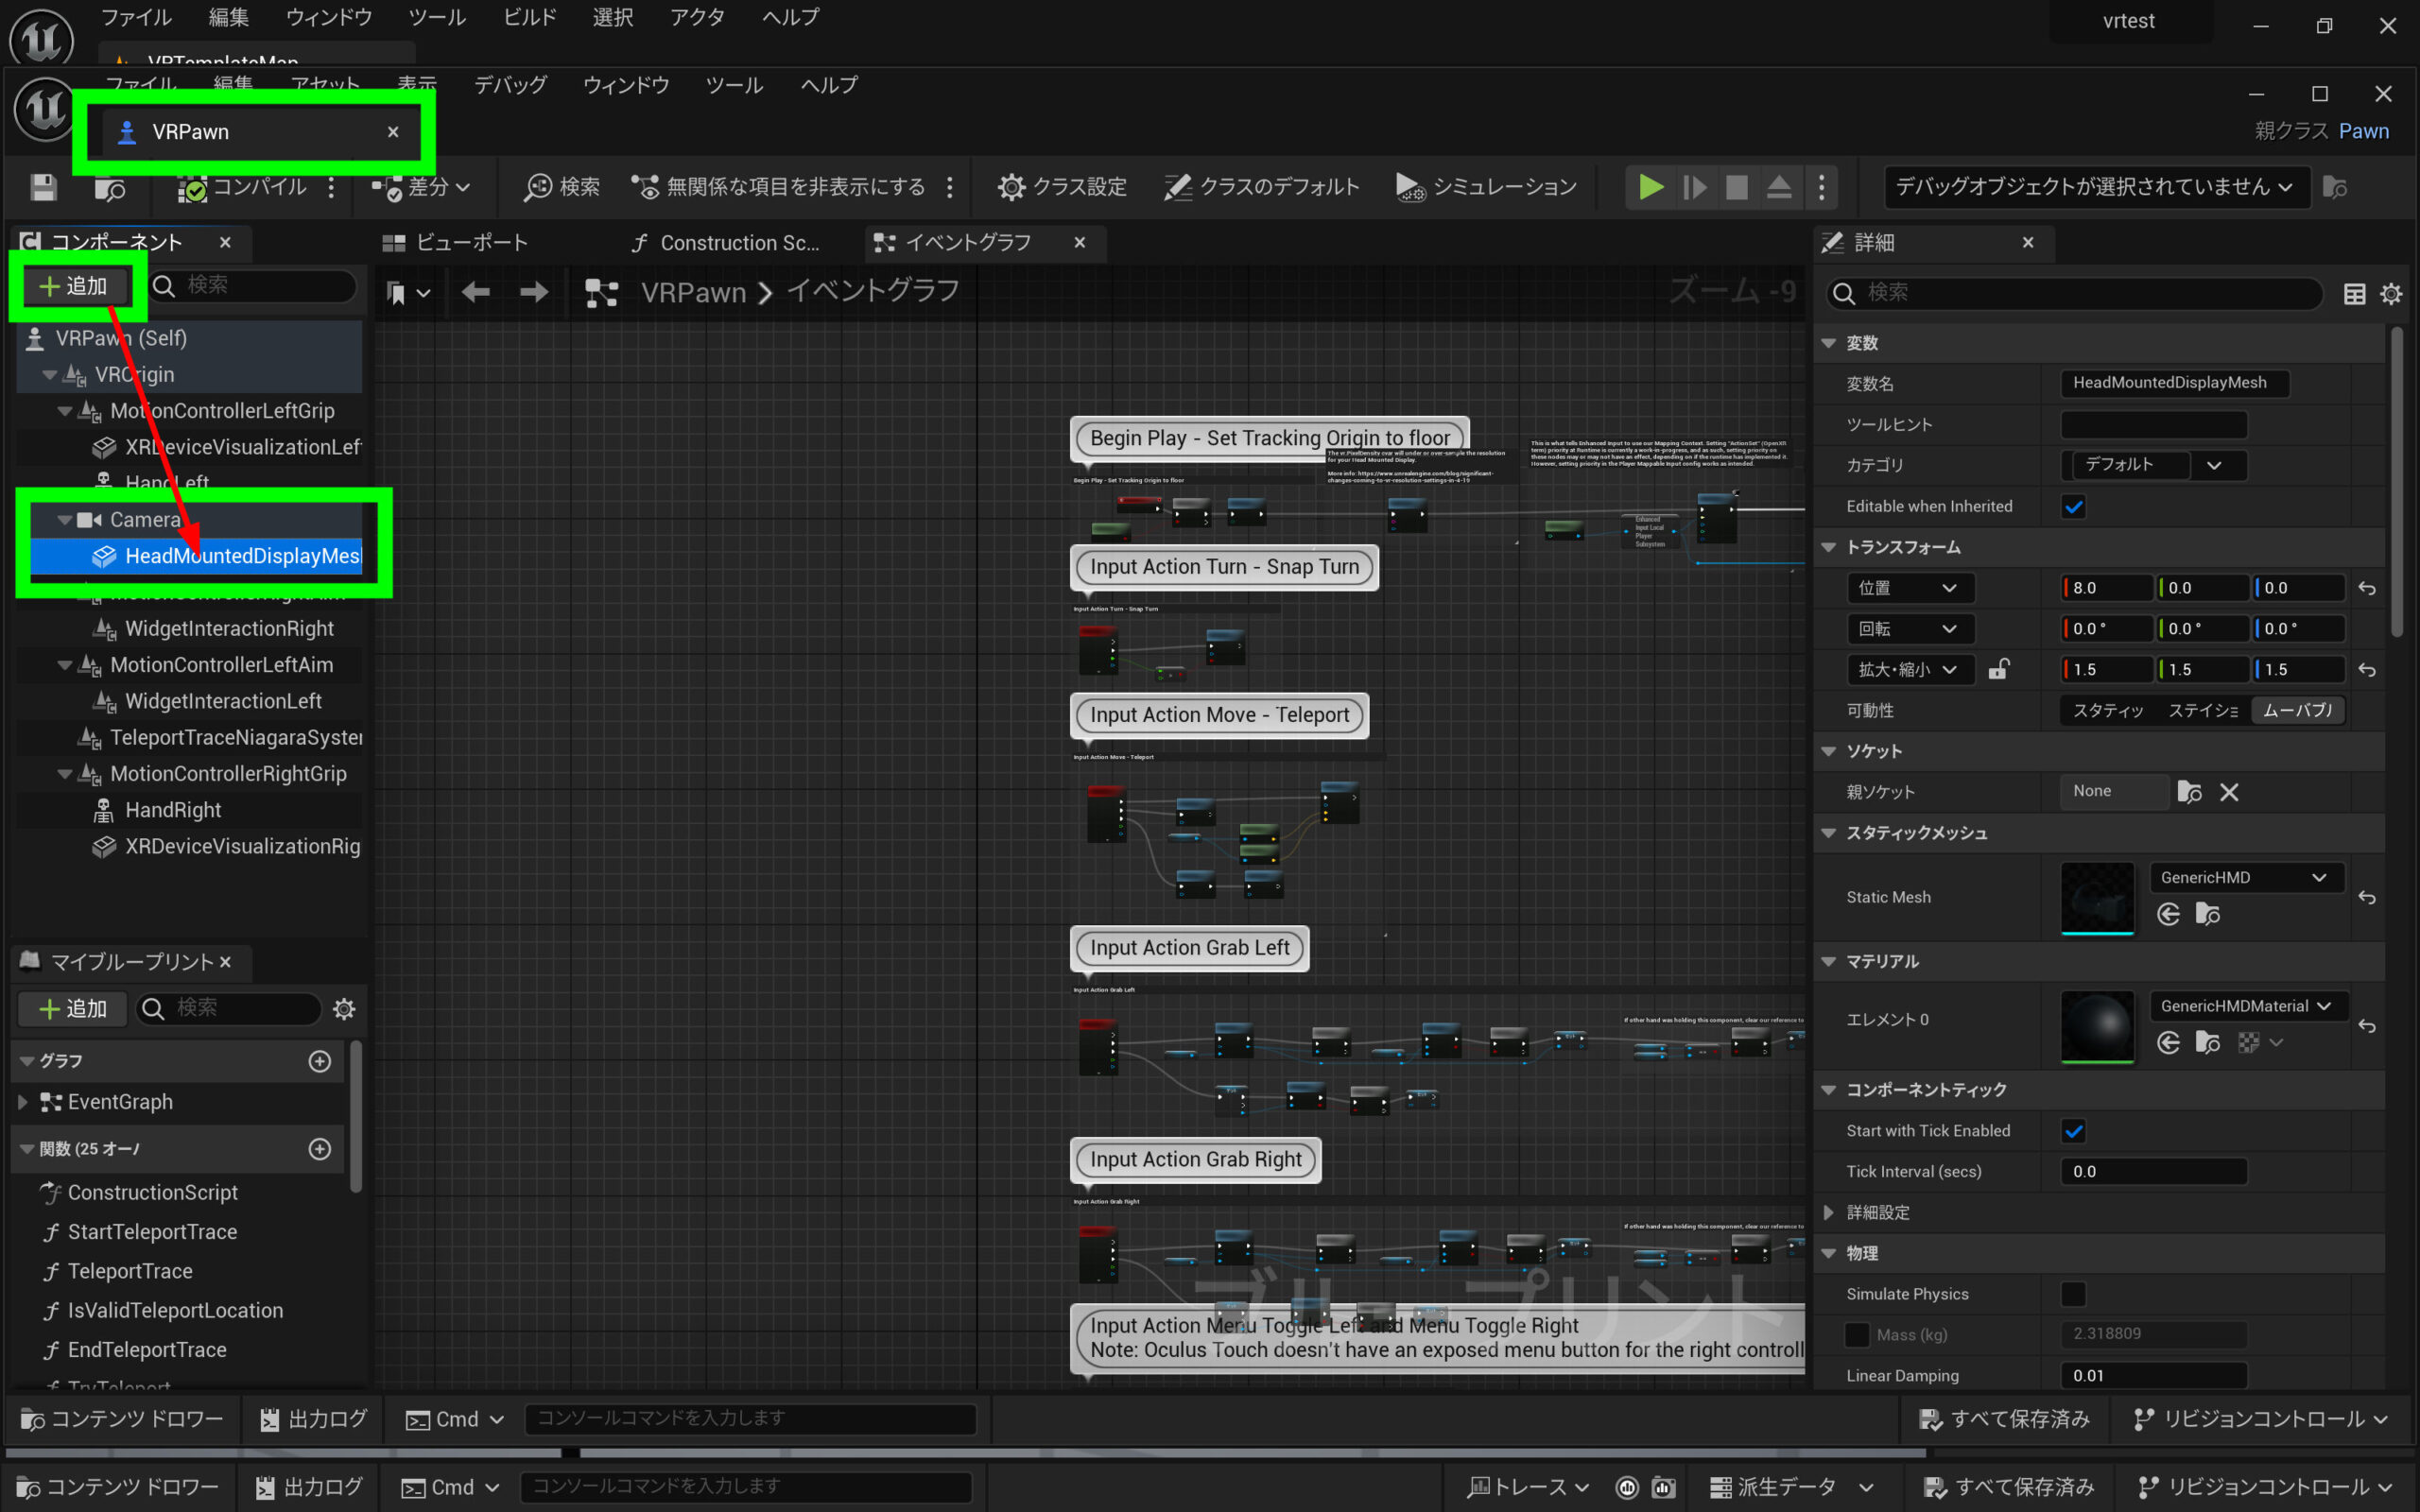Toggle the Editable when Inherited checkbox
Image resolution: width=2420 pixels, height=1512 pixels.
pyautogui.click(x=2073, y=506)
